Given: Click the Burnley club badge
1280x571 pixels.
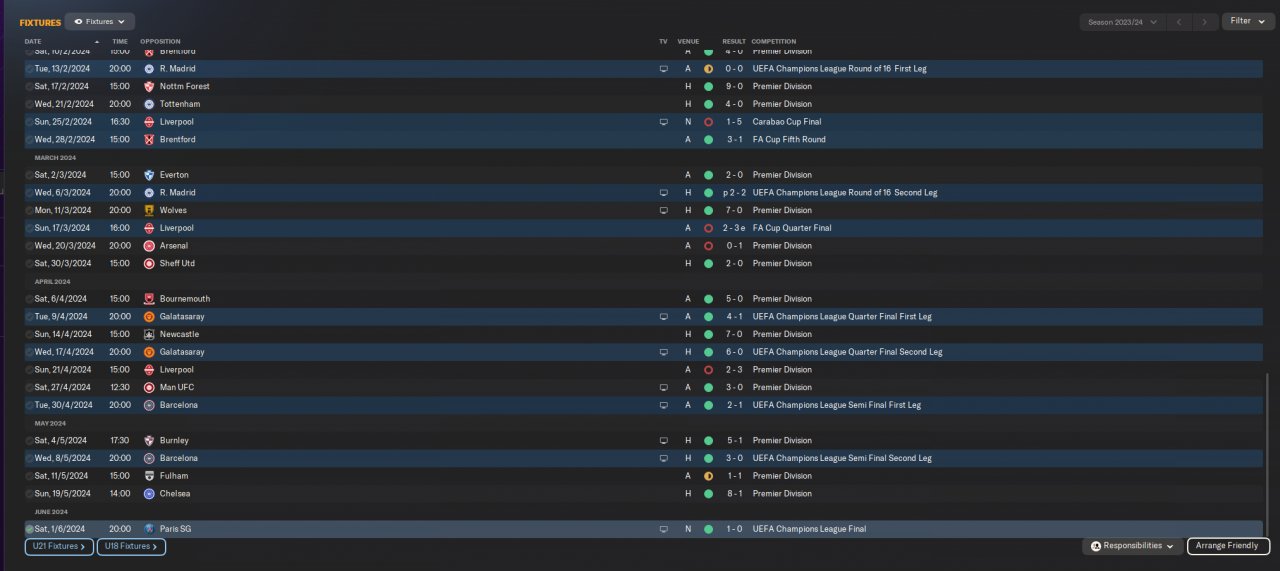Looking at the screenshot, I should [149, 440].
